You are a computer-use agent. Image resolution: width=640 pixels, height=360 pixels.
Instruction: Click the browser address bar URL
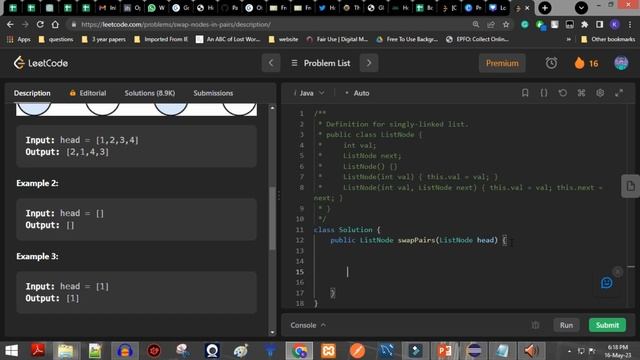(x=176, y=24)
